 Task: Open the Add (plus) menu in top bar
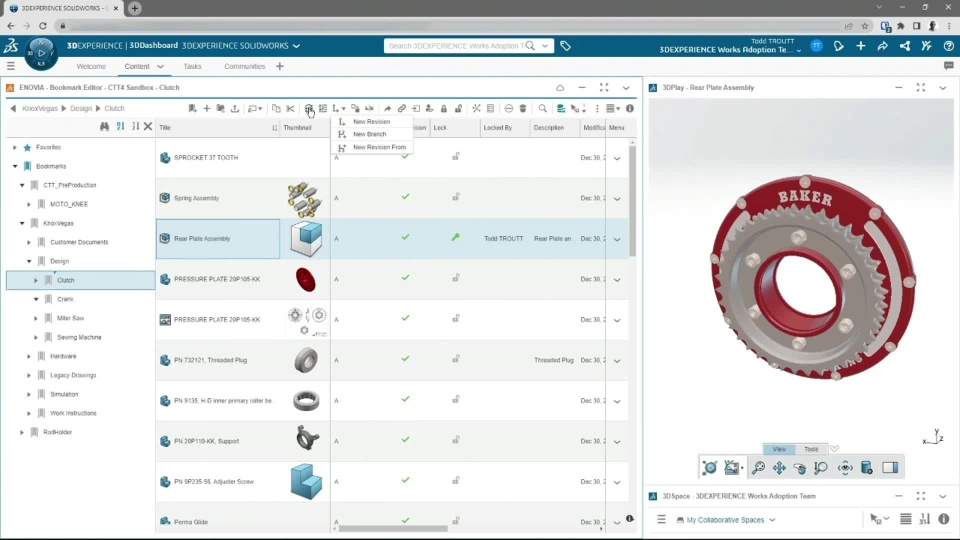[860, 46]
